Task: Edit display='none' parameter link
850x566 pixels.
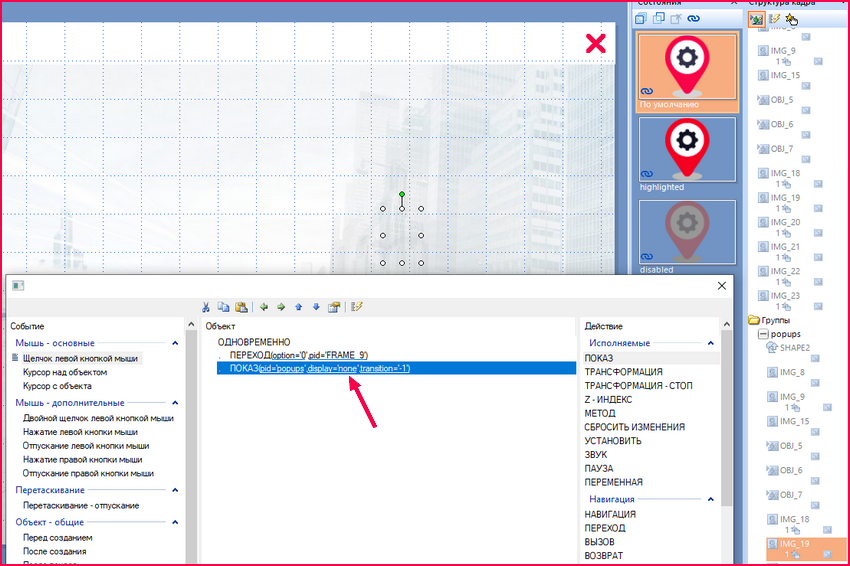Action: [x=333, y=369]
